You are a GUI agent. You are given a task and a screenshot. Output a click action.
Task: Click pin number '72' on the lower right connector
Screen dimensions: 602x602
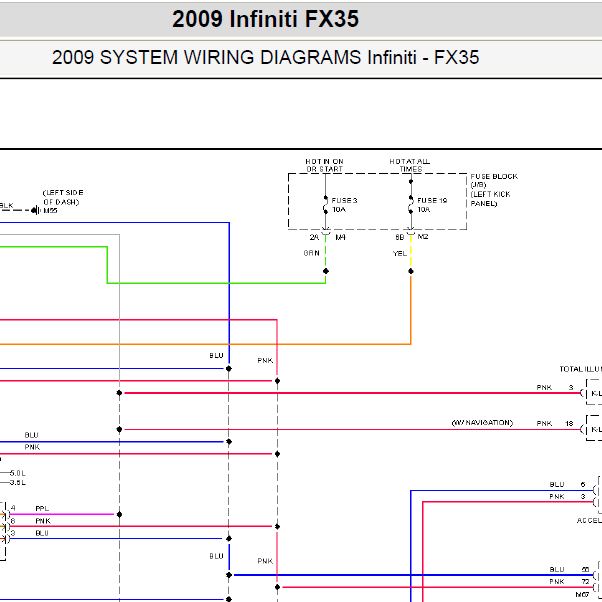click(x=585, y=582)
